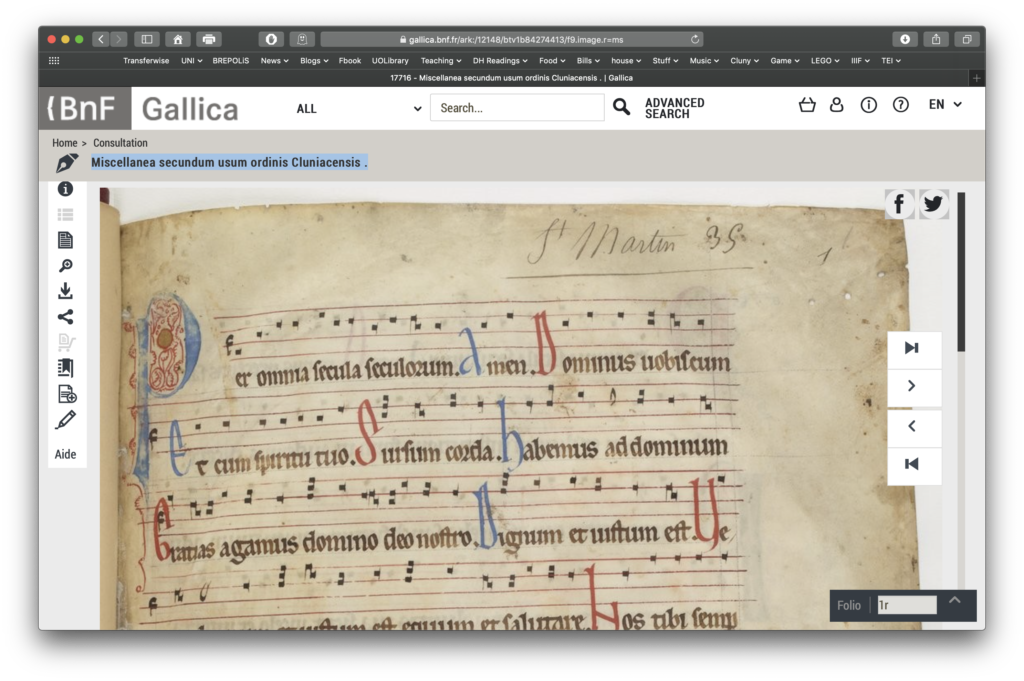Open the user account icon in the header
Viewport: 1024px width, 681px height.
836,104
